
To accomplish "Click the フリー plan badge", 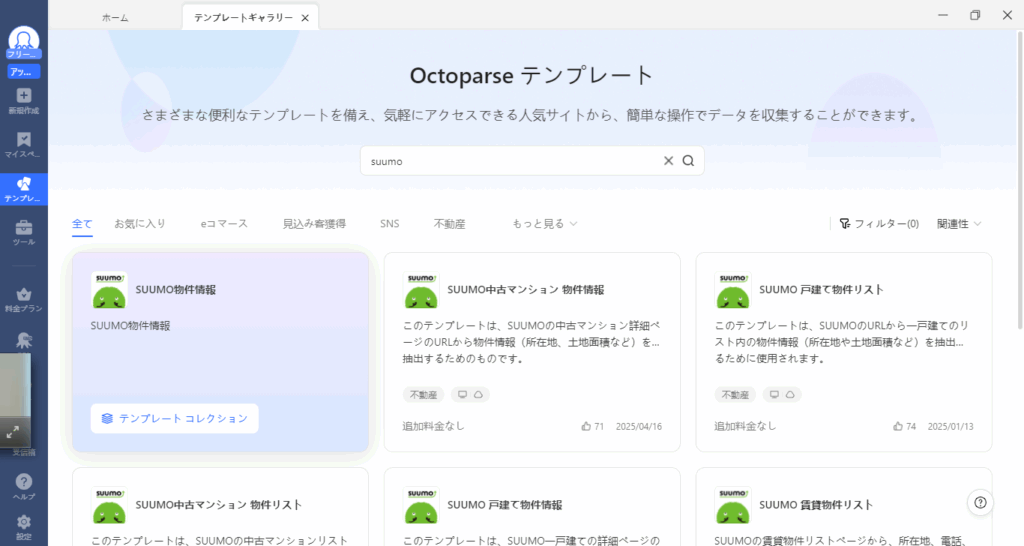I will click(24, 54).
